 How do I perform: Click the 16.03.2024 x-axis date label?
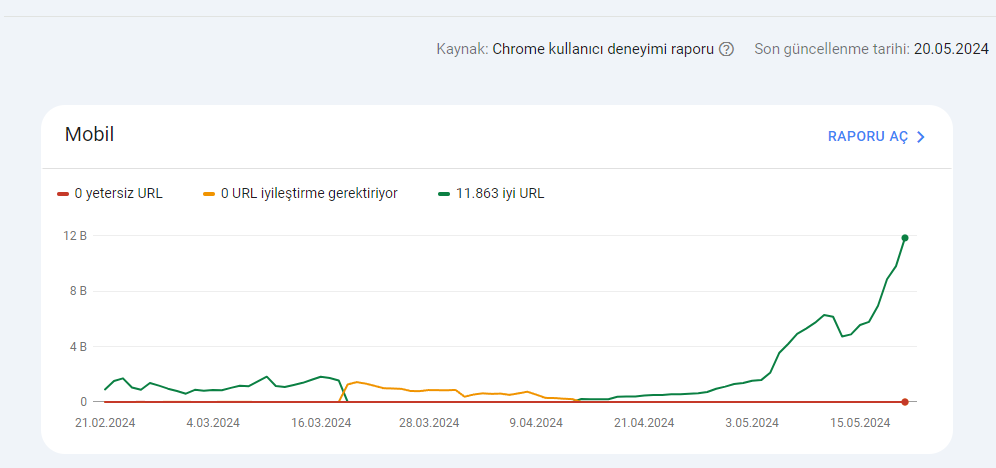point(321,423)
